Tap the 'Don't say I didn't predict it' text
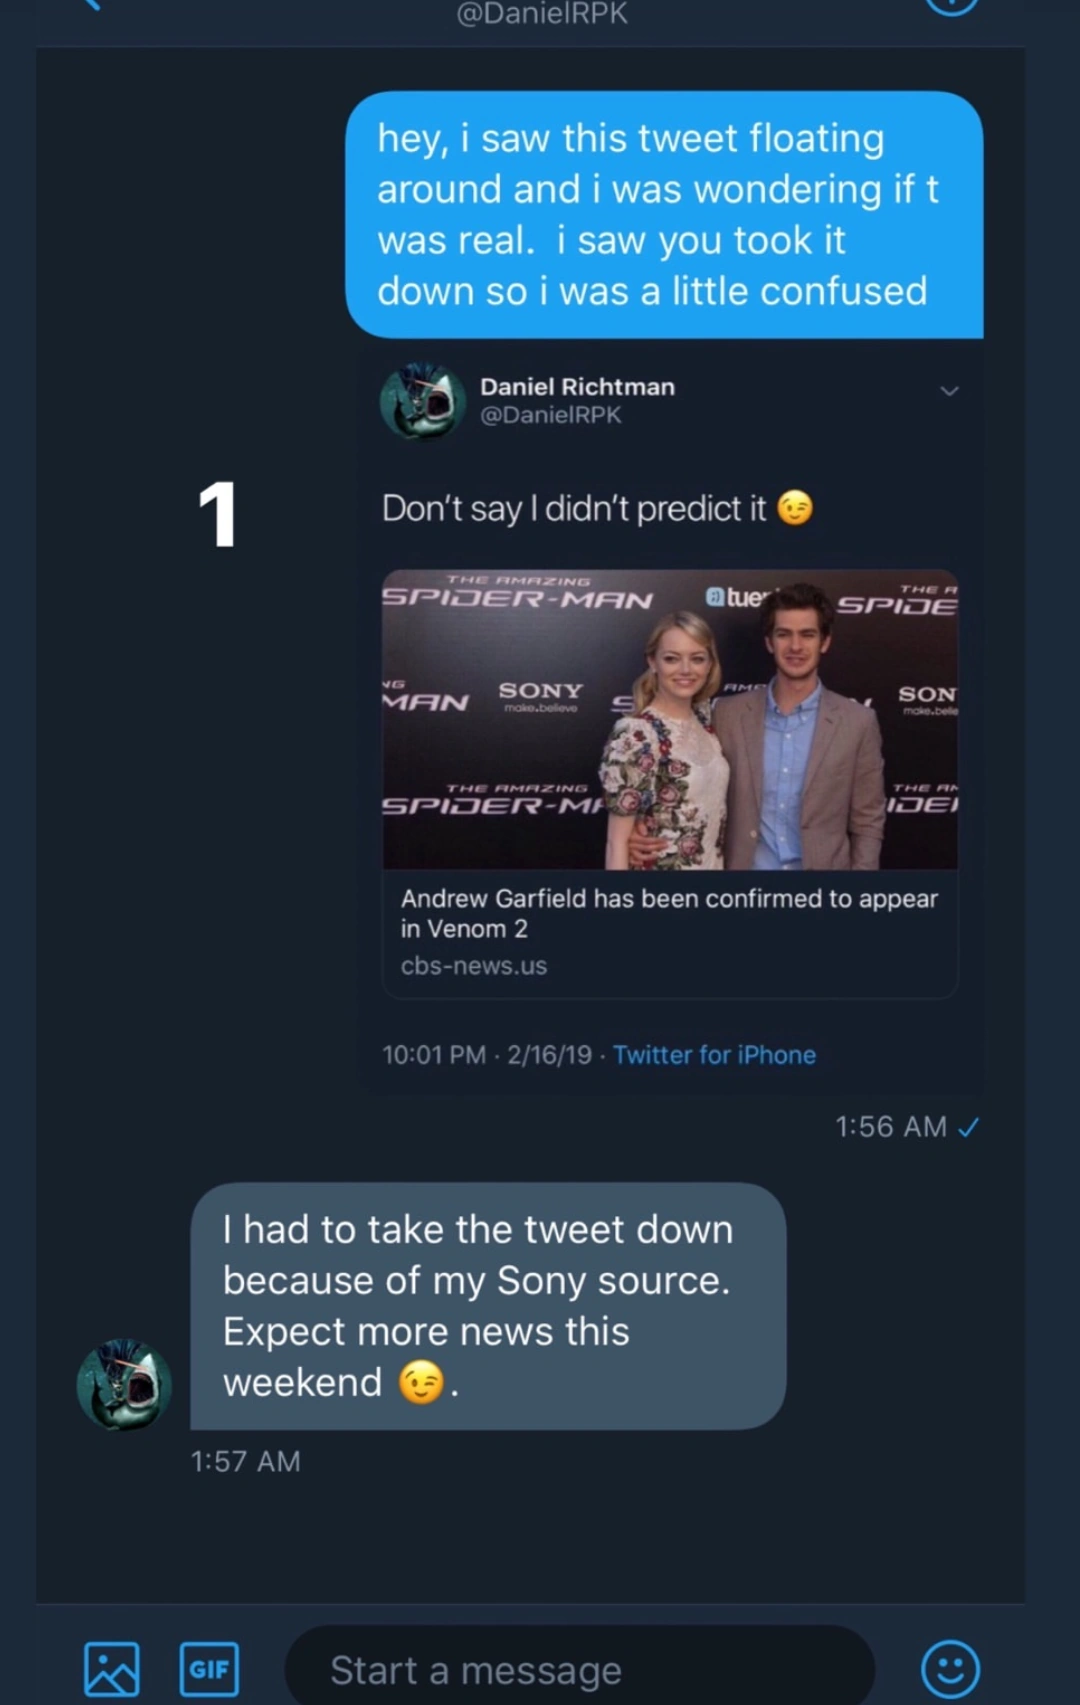The height and width of the screenshot is (1705, 1080). pyautogui.click(x=574, y=509)
